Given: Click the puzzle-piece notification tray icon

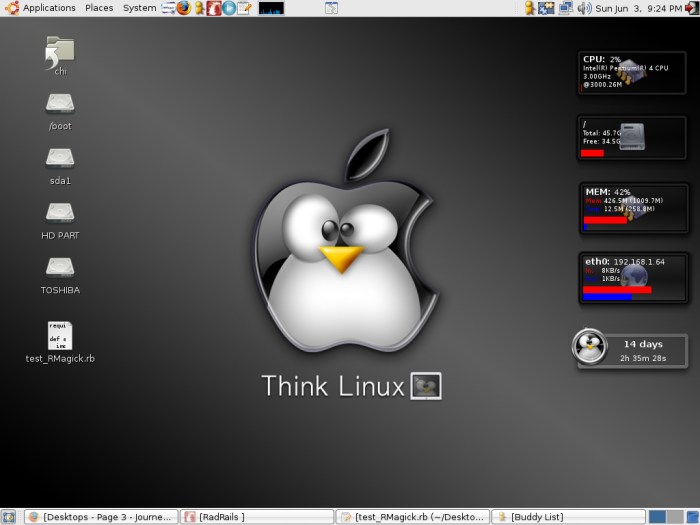Looking at the screenshot, I should [x=546, y=8].
